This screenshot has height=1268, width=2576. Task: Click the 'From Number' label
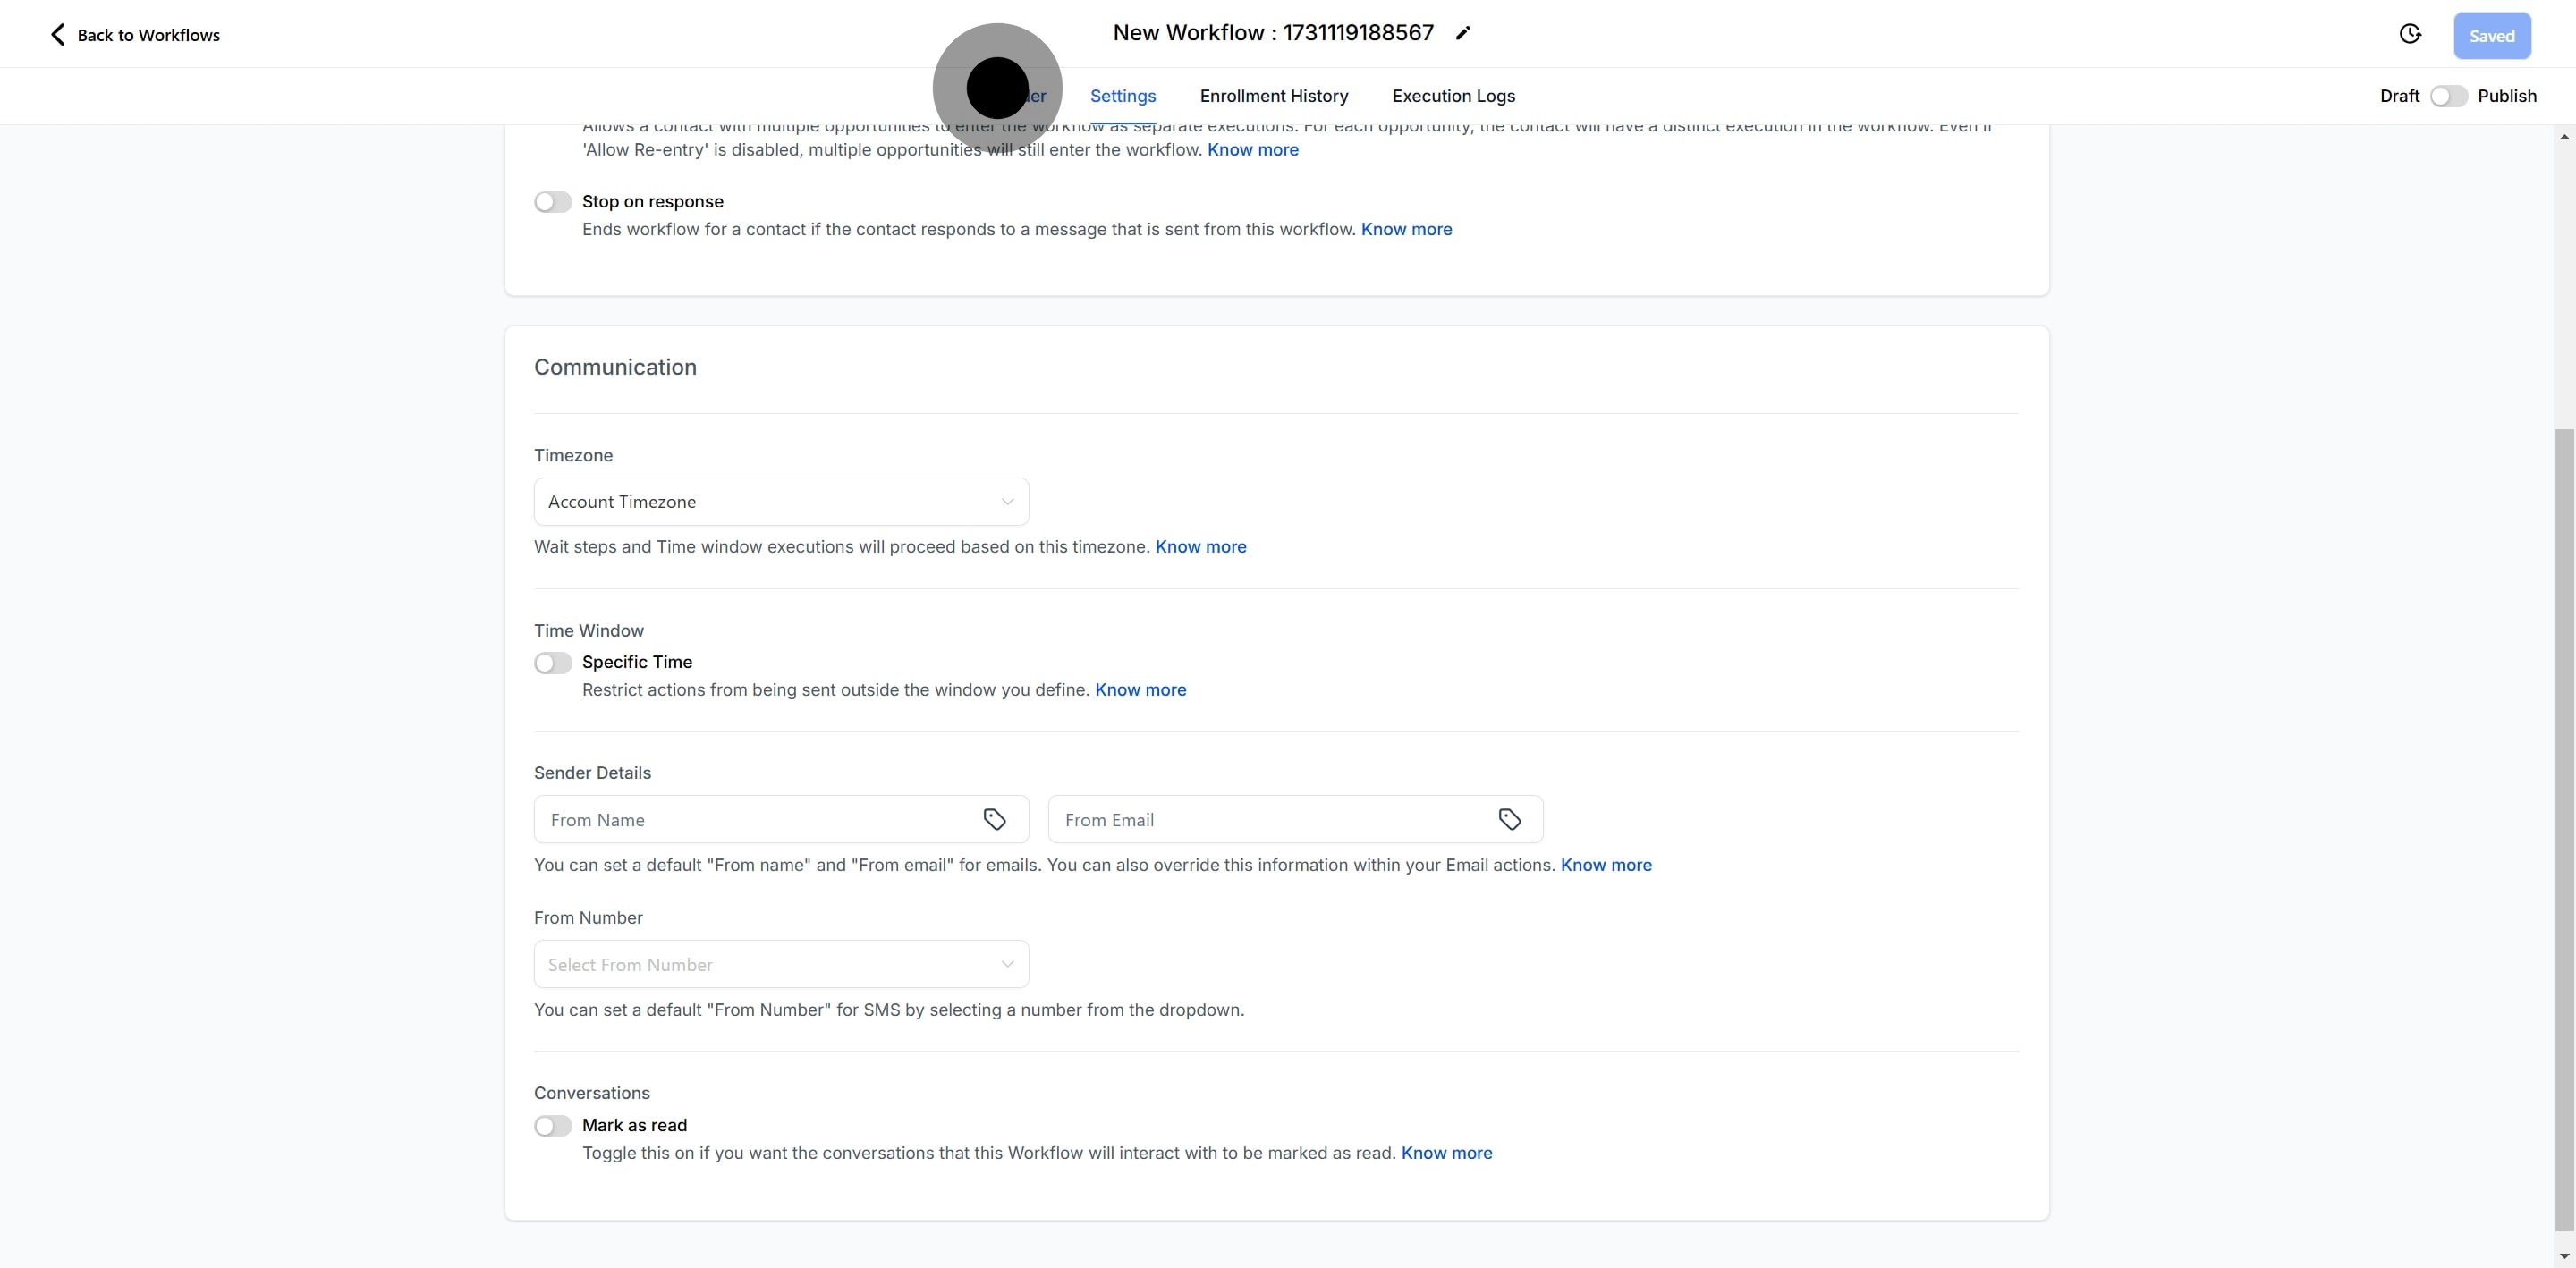[588, 918]
